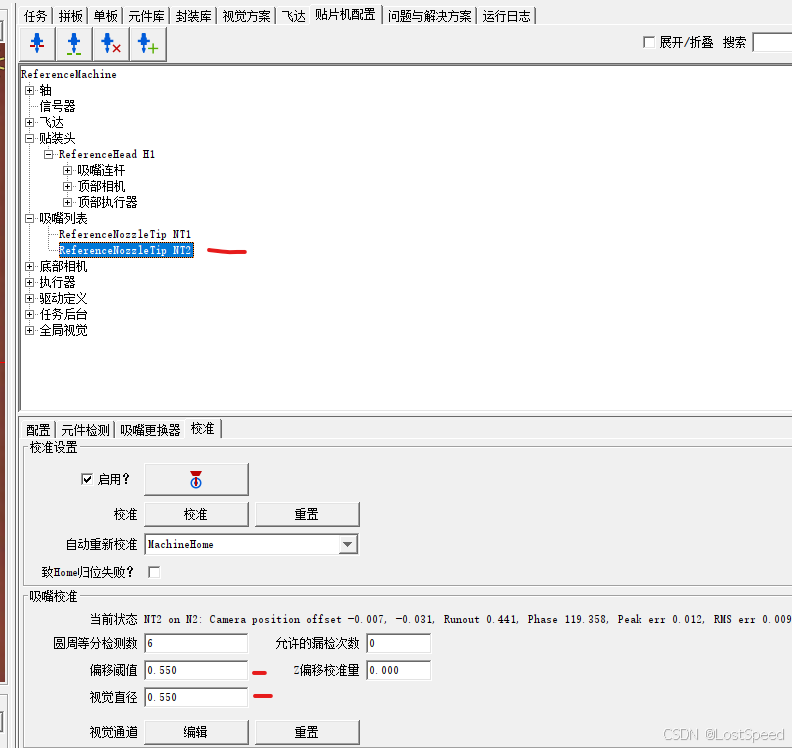This screenshot has height=748, width=792.
Task: Click 重置 next to the 校准 button
Action: [307, 514]
